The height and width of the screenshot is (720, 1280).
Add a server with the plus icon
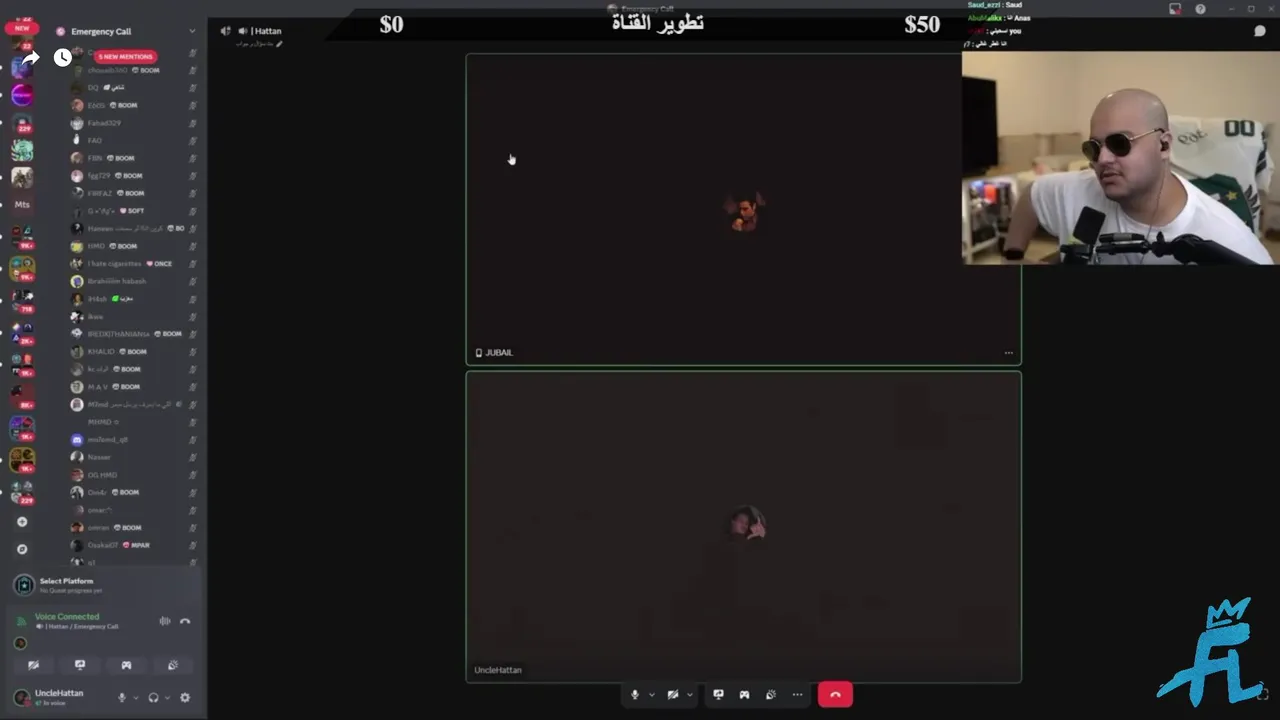coord(22,522)
